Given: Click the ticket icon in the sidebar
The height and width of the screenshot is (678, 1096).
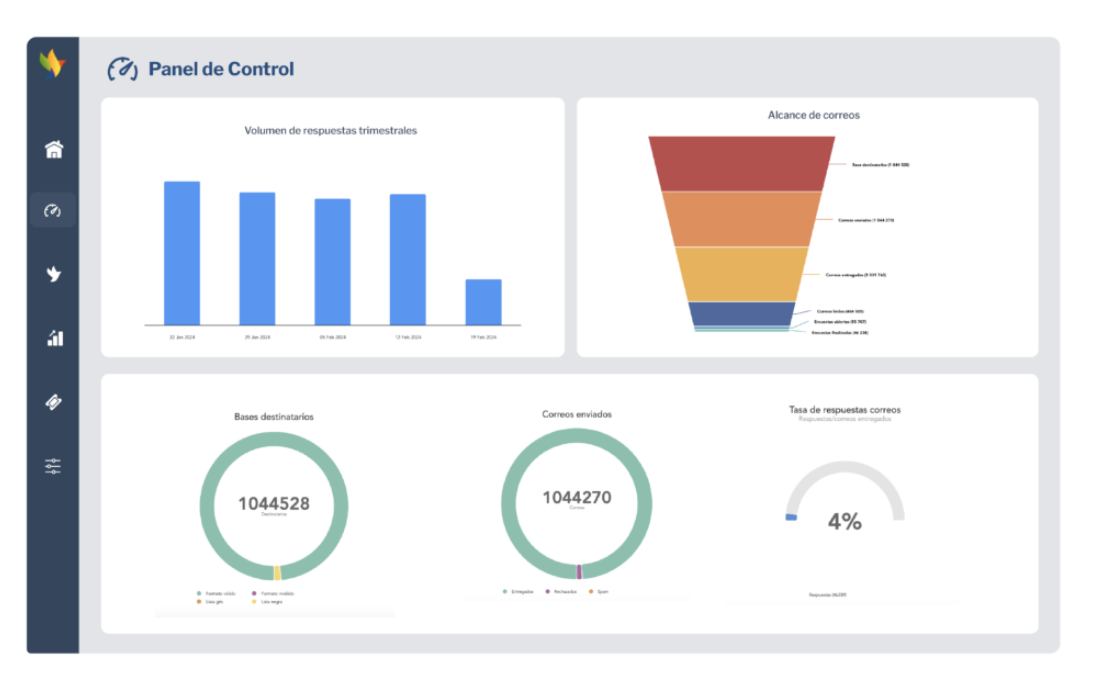Looking at the screenshot, I should pos(54,402).
